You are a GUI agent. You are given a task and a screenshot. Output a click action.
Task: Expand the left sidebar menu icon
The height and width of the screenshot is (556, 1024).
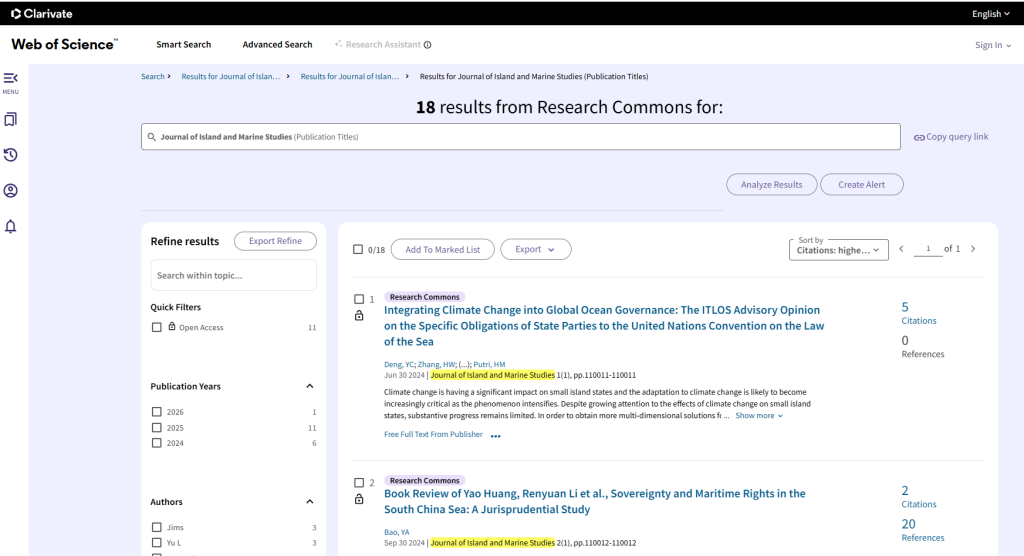point(11,78)
